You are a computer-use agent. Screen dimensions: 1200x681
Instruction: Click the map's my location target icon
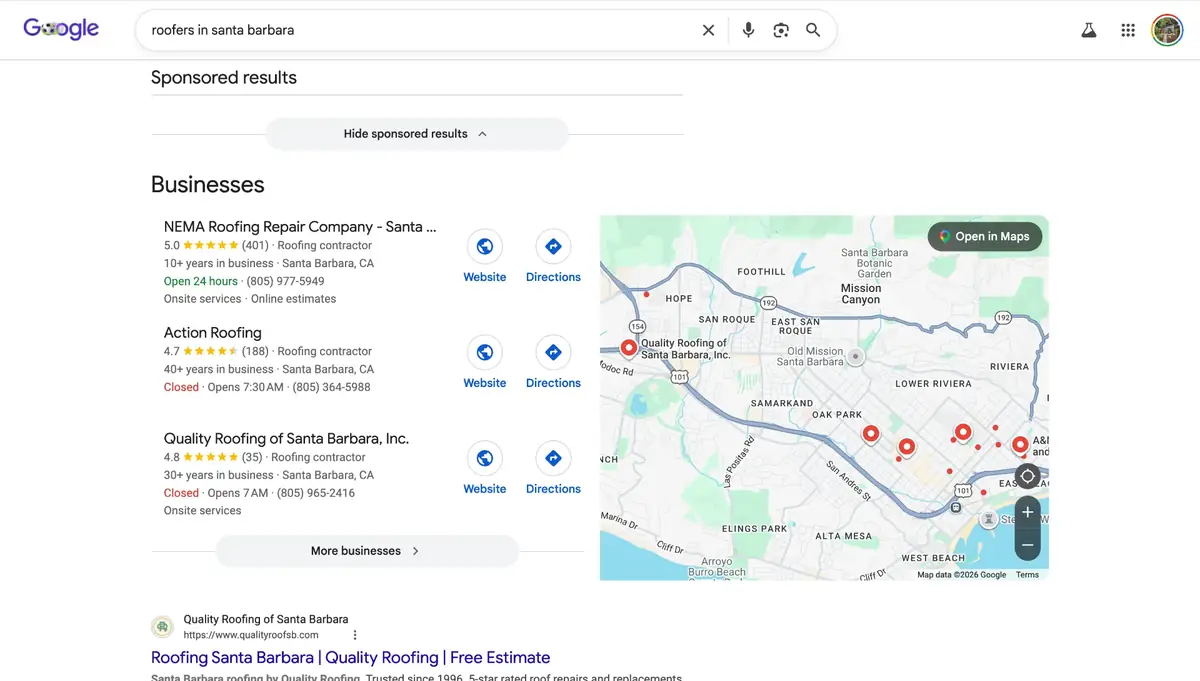1027,476
